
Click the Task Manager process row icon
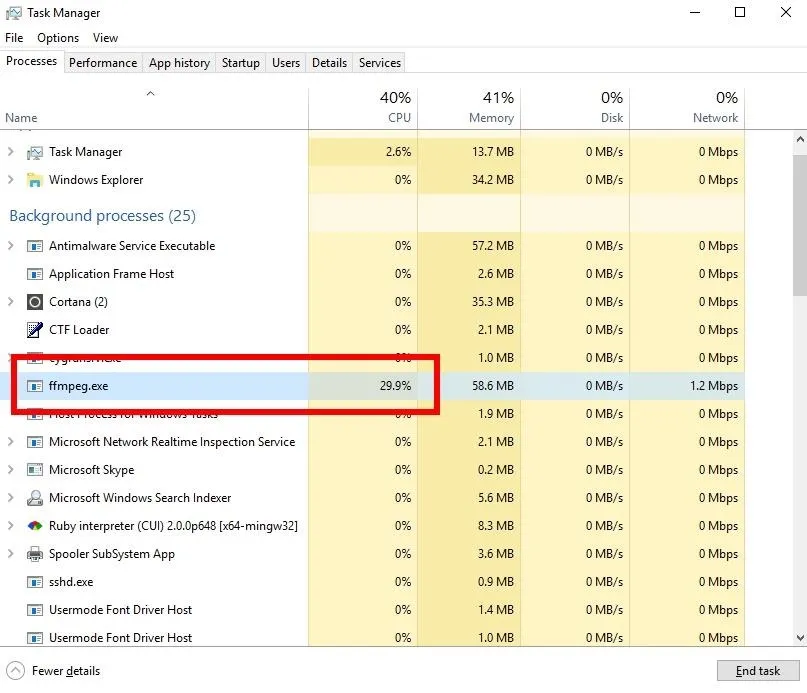point(34,152)
